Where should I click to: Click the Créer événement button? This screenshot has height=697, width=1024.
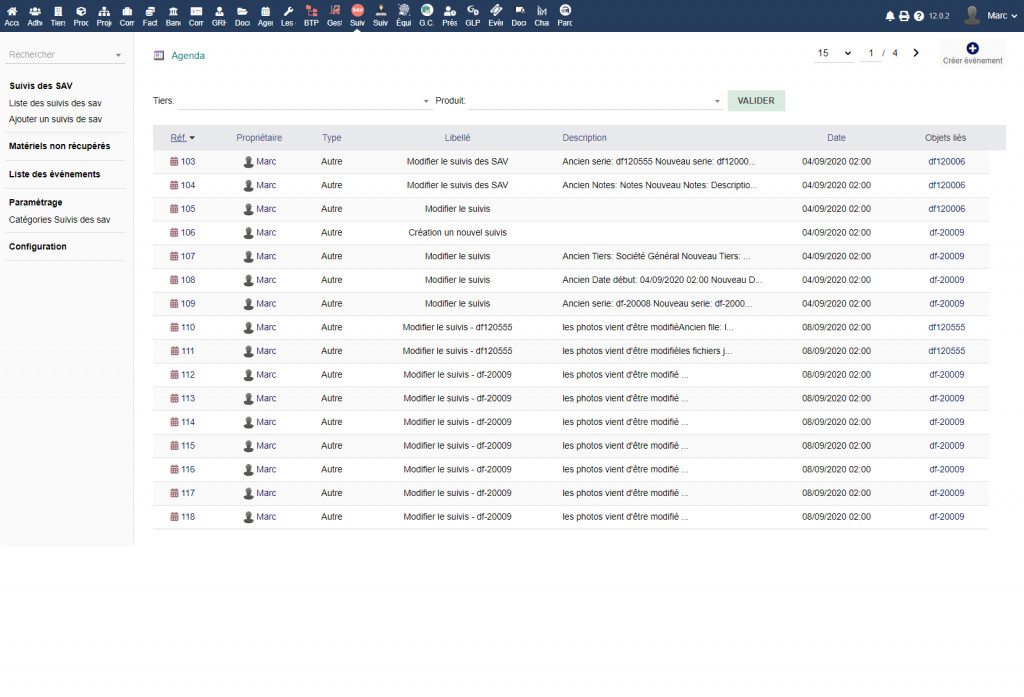pyautogui.click(x=972, y=53)
